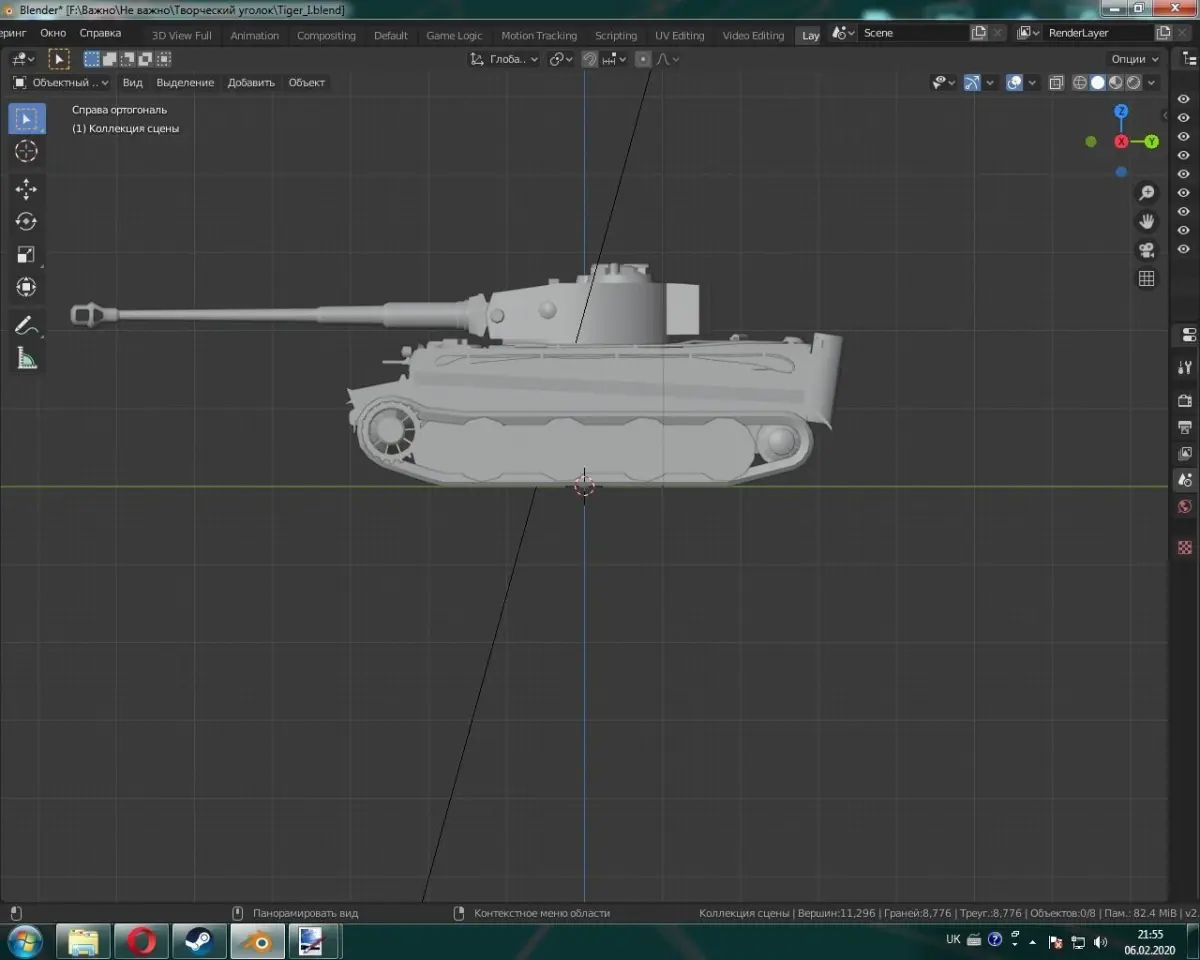Select the Scale tool
Screen dimensions: 1200x960
click(27, 255)
